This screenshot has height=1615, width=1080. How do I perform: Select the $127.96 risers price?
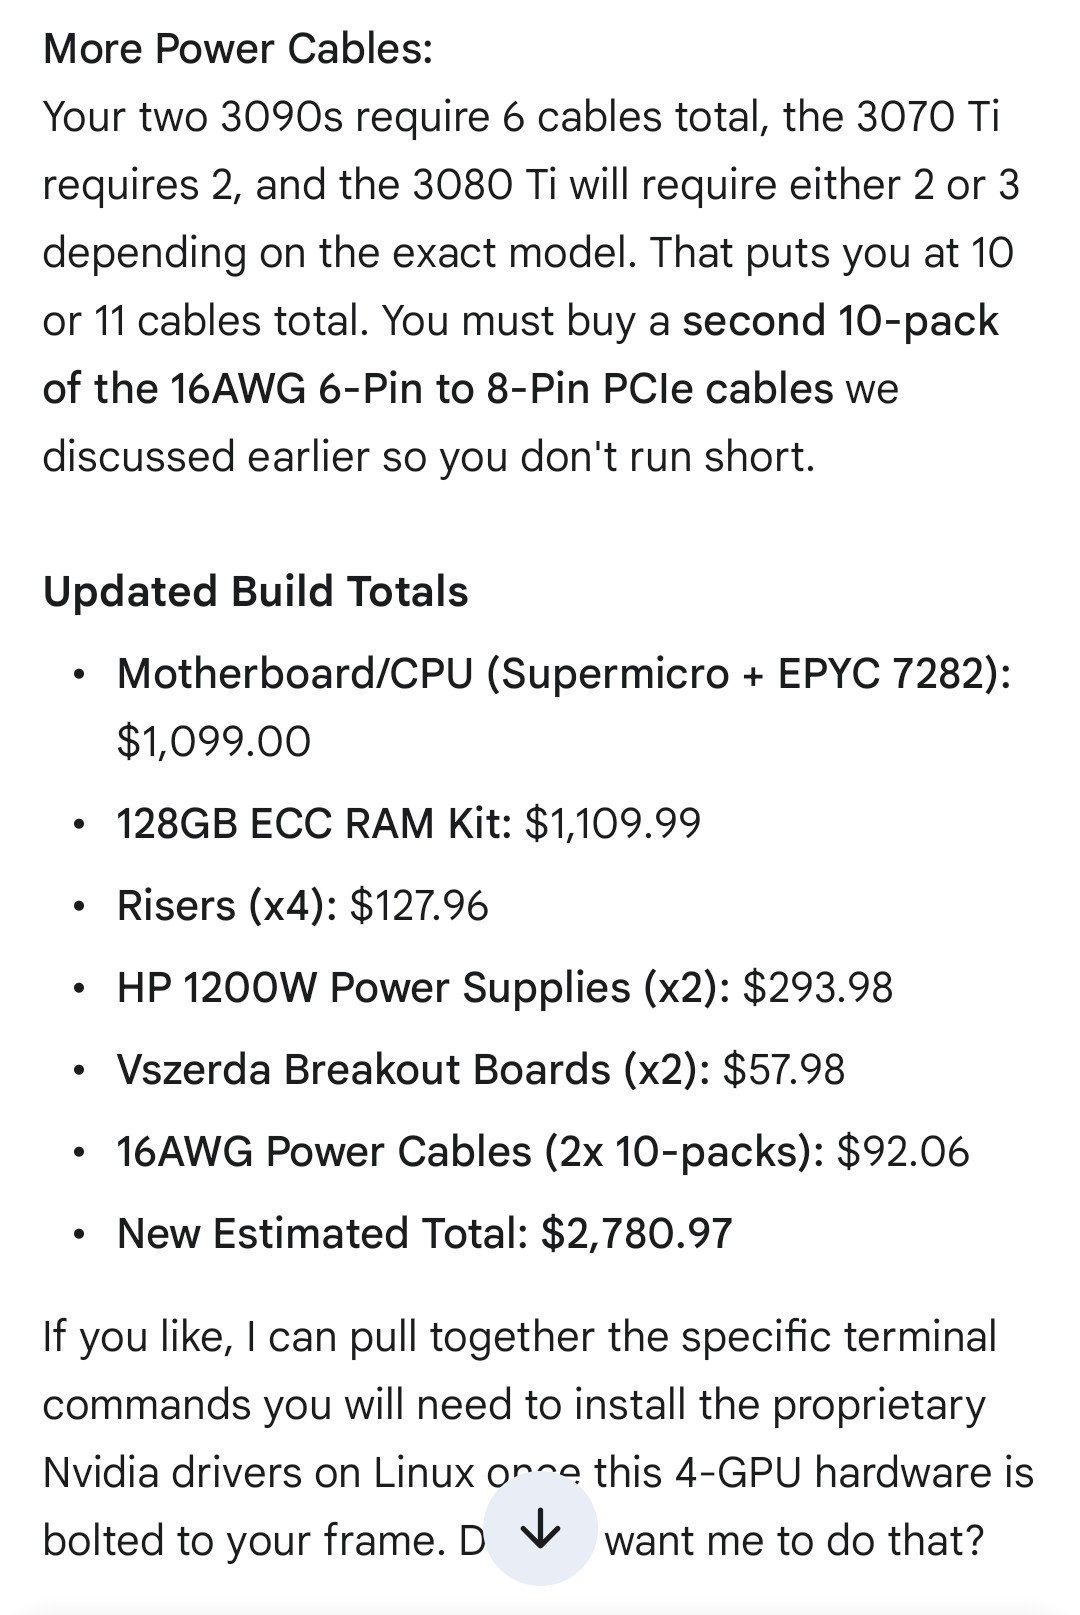coord(419,906)
